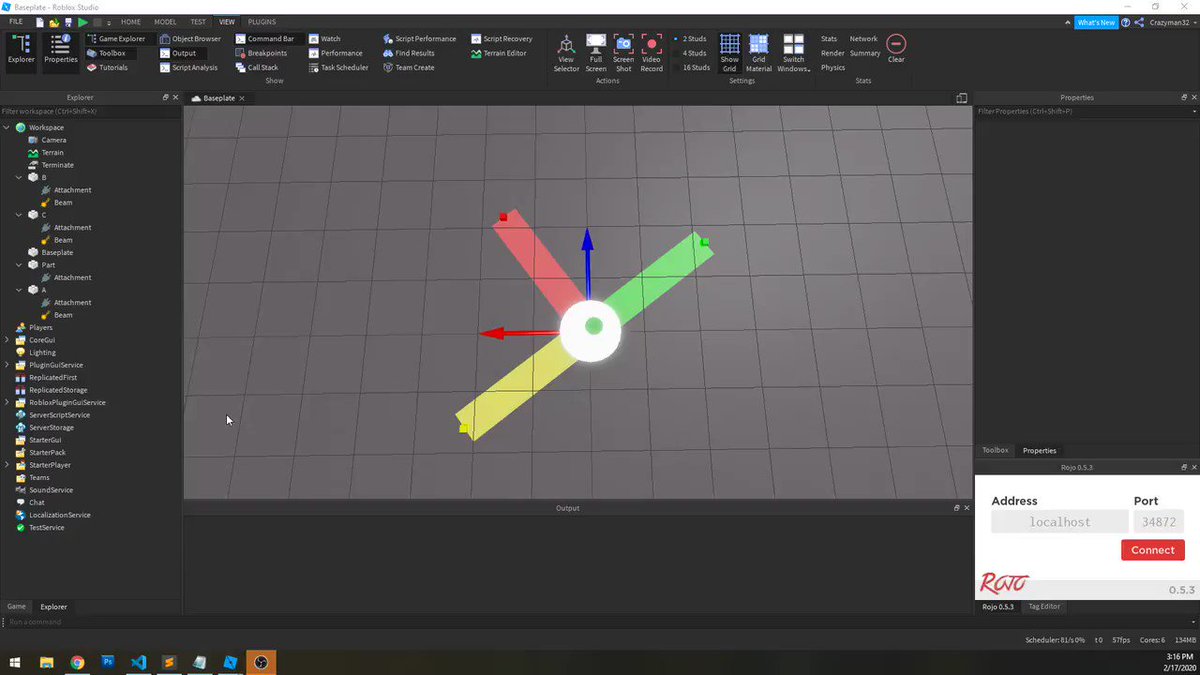1200x675 pixels.
Task: Start Video Record
Action: point(652,53)
